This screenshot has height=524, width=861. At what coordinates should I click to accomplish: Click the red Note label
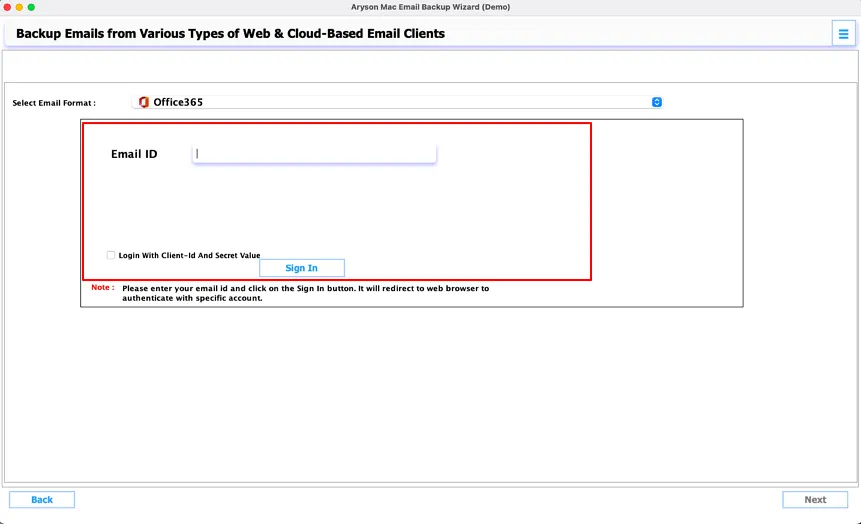coord(103,287)
